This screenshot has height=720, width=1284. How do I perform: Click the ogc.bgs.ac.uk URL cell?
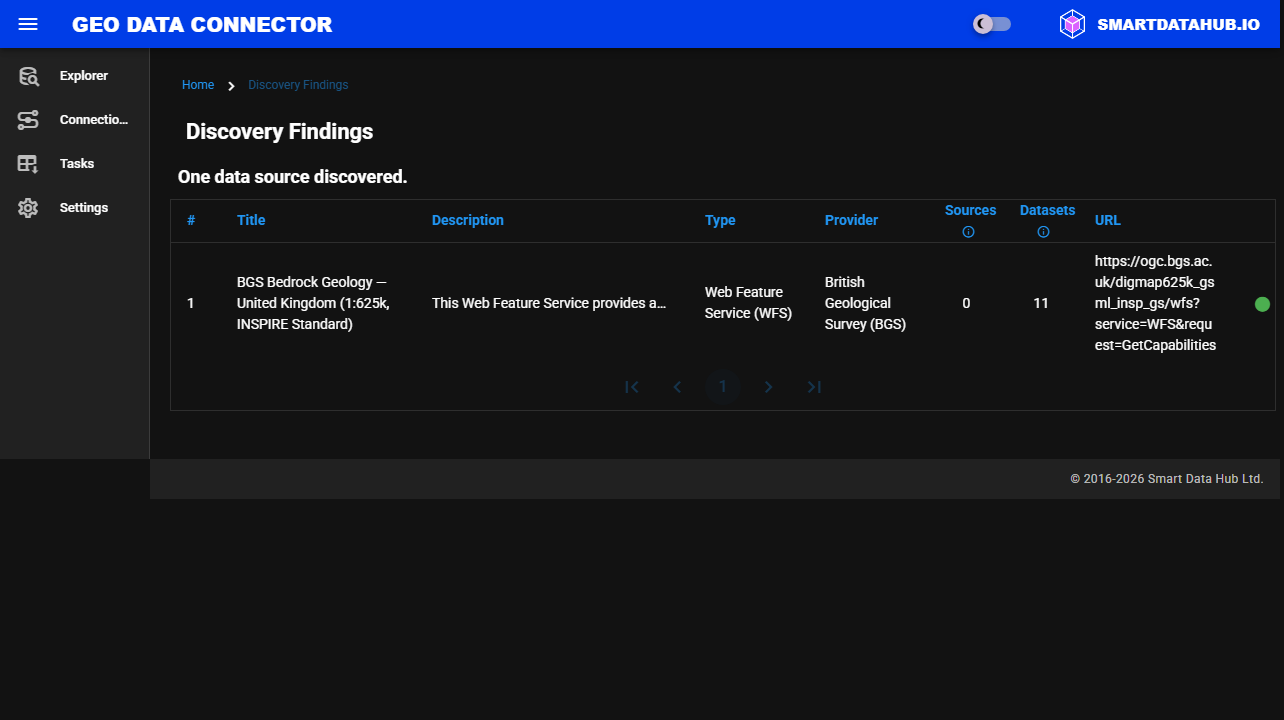coord(1155,303)
